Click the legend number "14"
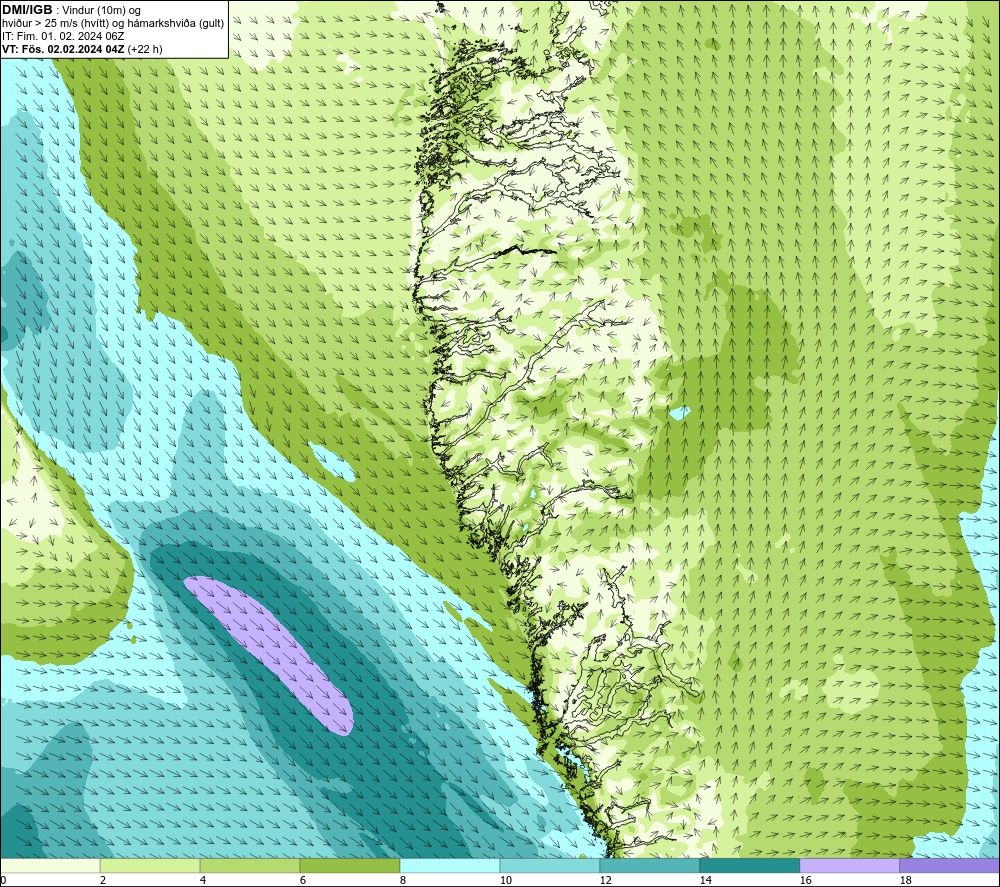 [705, 880]
